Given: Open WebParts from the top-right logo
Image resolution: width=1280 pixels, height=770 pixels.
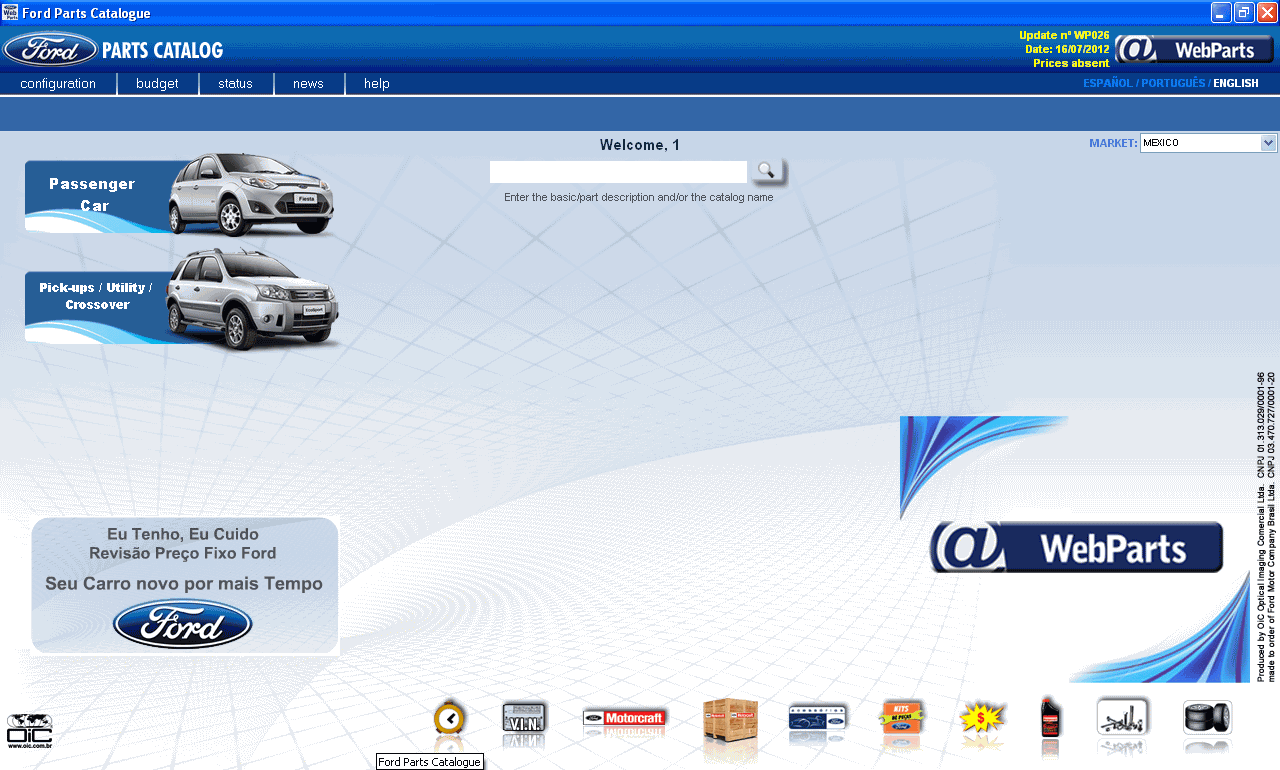Looking at the screenshot, I should tap(1193, 48).
